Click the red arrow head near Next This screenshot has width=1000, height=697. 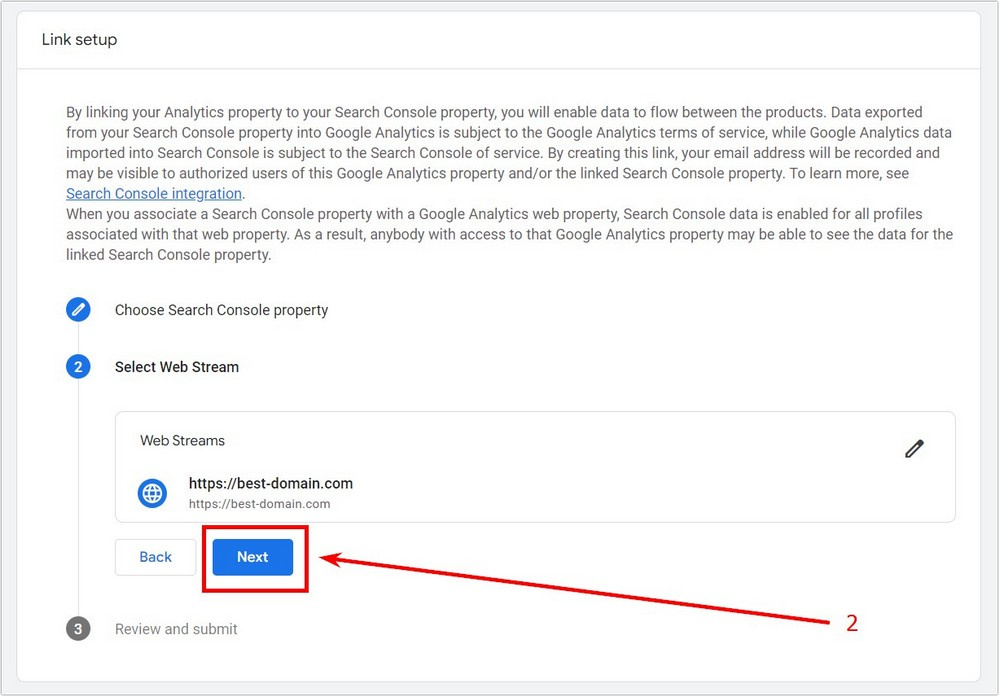pyautogui.click(x=332, y=559)
